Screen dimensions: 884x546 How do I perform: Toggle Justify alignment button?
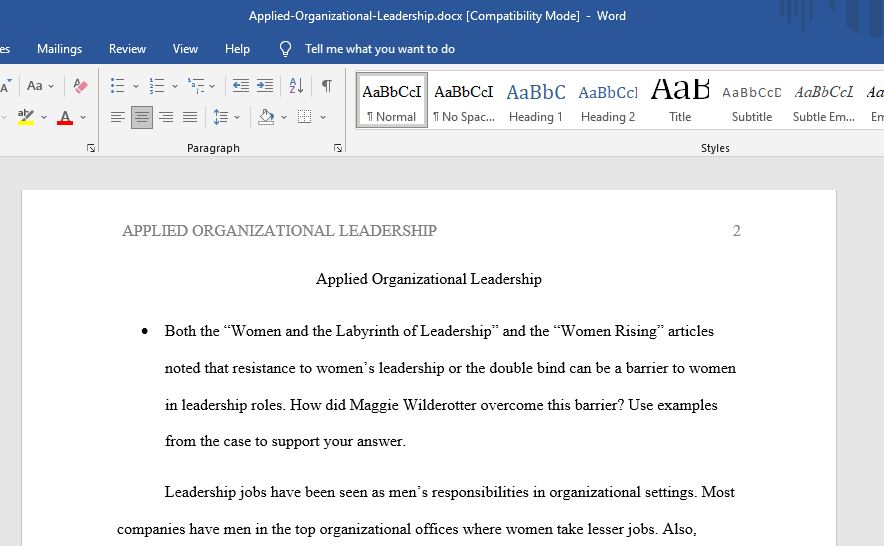[x=190, y=117]
